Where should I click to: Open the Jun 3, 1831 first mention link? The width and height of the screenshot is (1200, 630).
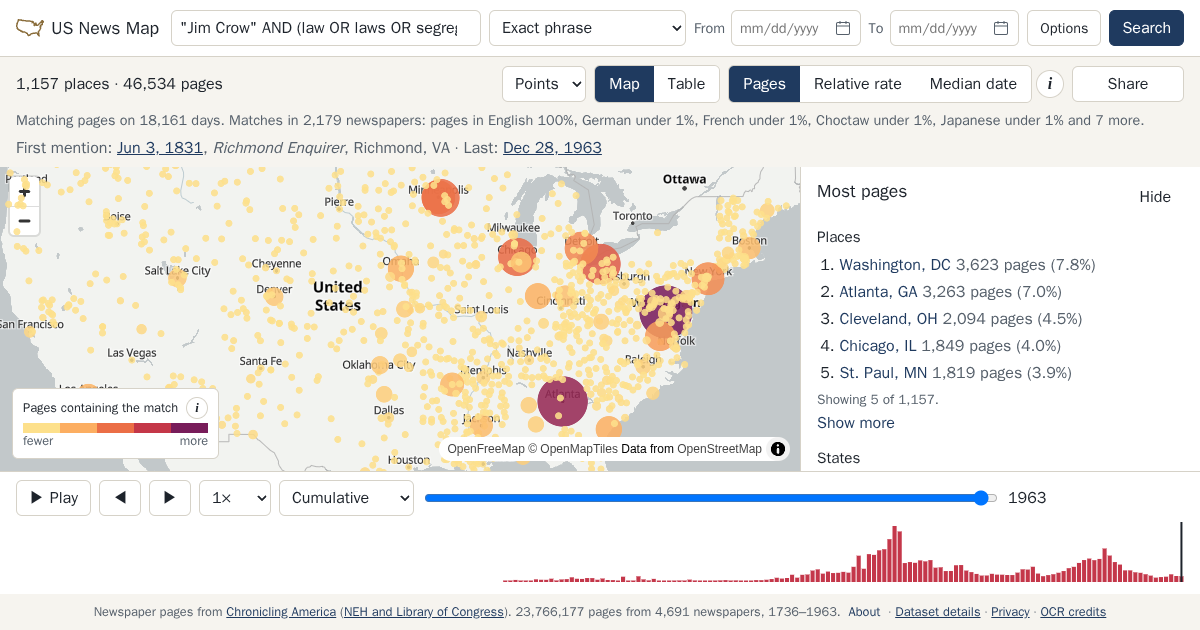pyautogui.click(x=160, y=148)
